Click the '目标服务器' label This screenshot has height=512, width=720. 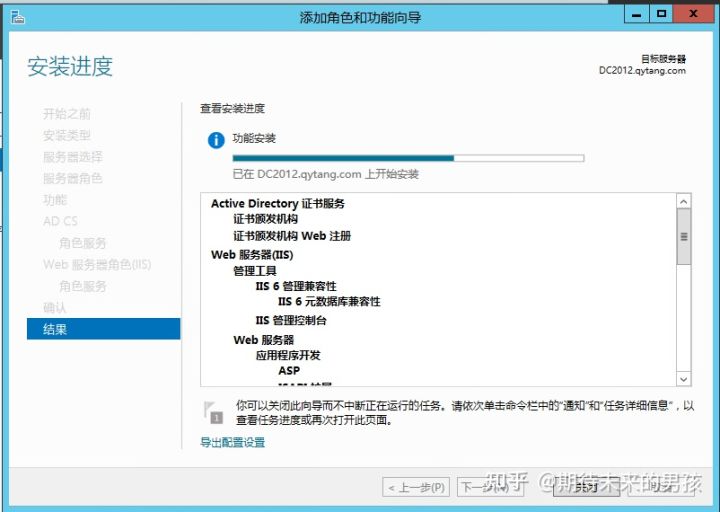click(664, 59)
